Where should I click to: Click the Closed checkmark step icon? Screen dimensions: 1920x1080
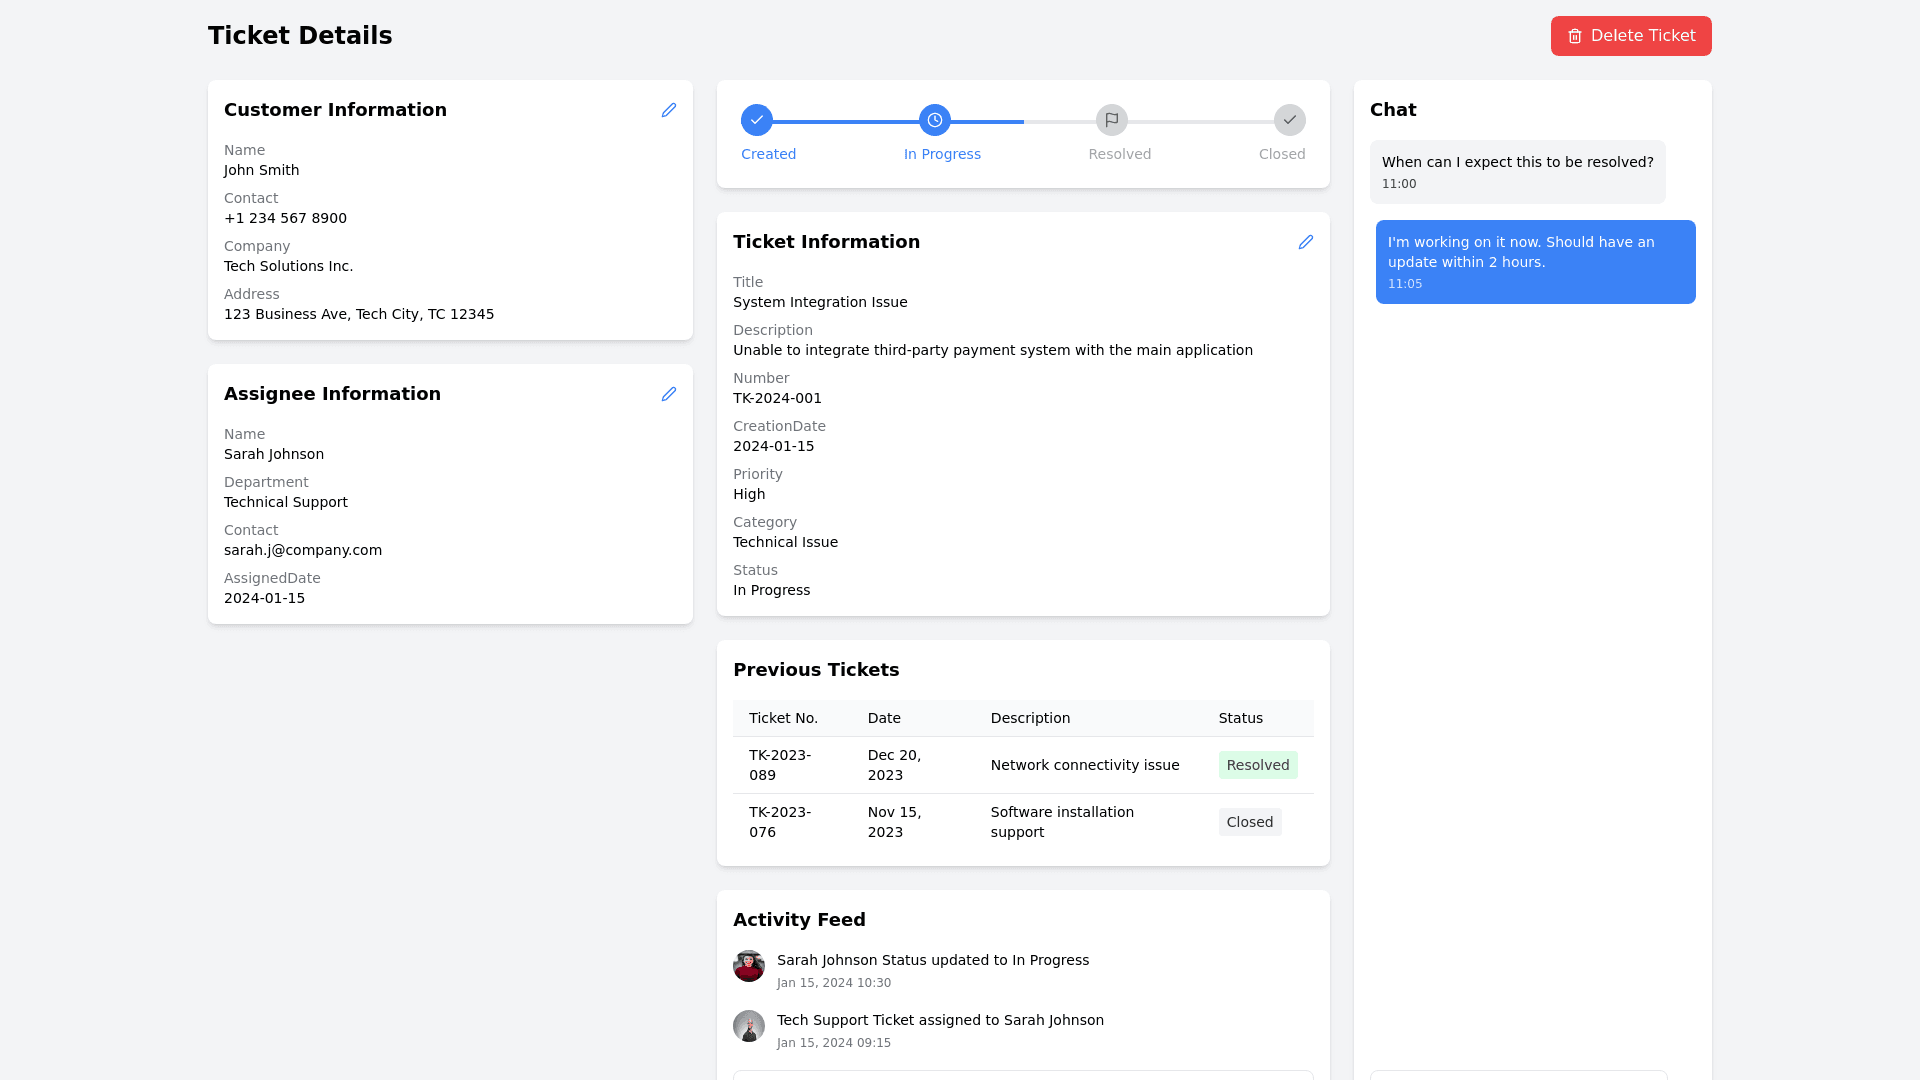[x=1290, y=120]
